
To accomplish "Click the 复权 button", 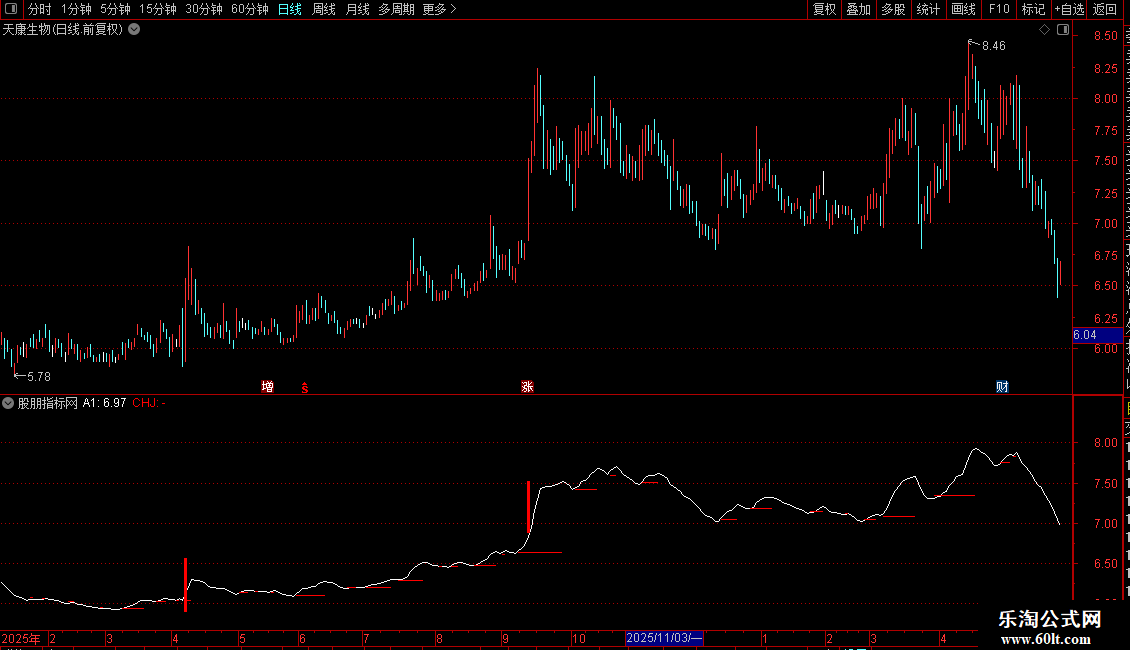I will coord(824,9).
